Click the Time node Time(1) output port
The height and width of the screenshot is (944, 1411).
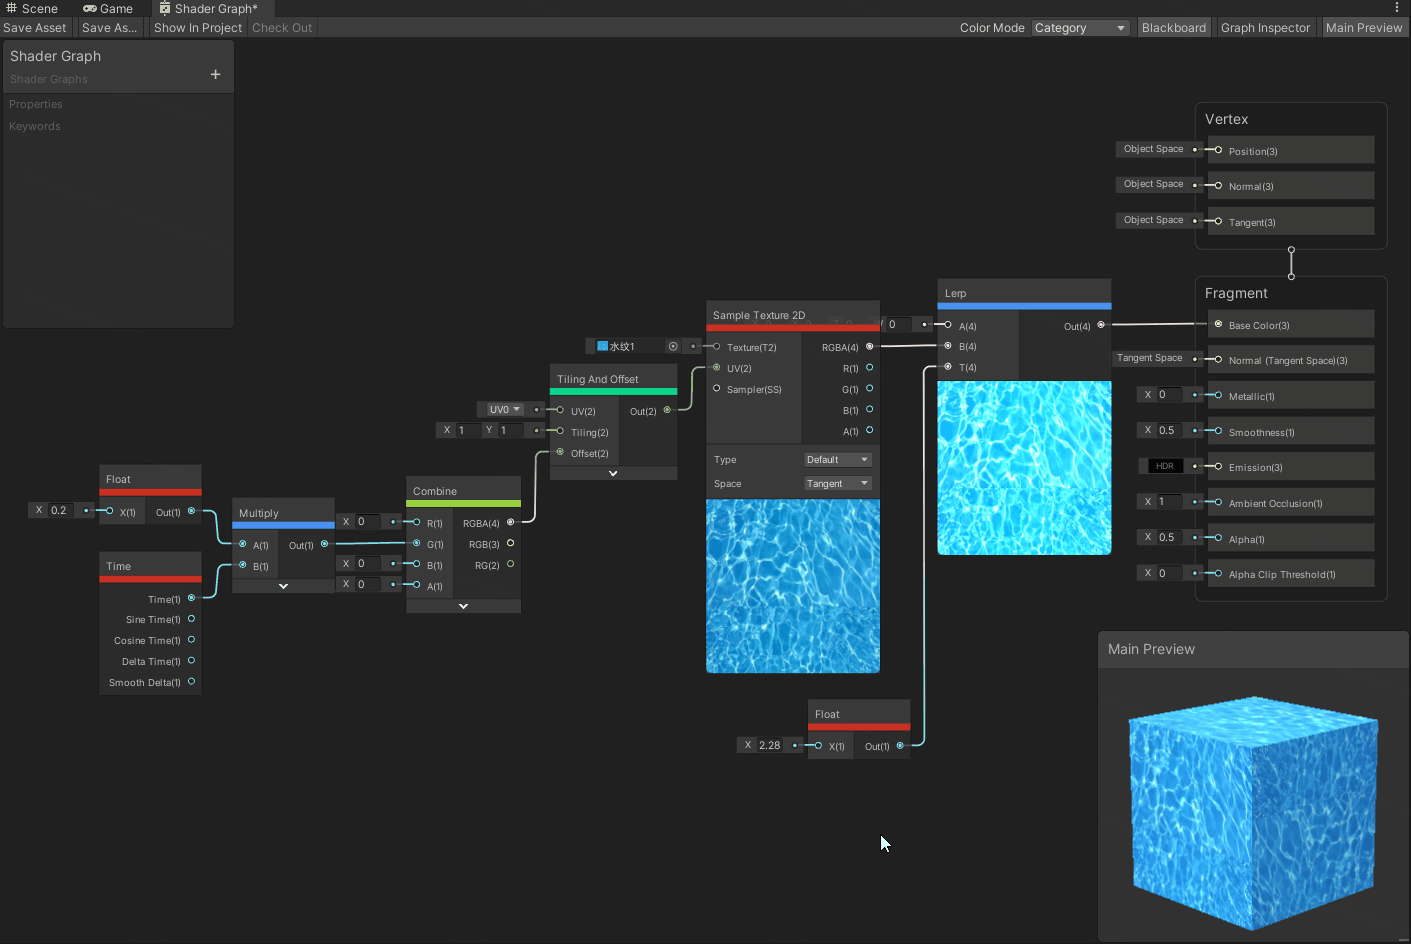point(191,598)
